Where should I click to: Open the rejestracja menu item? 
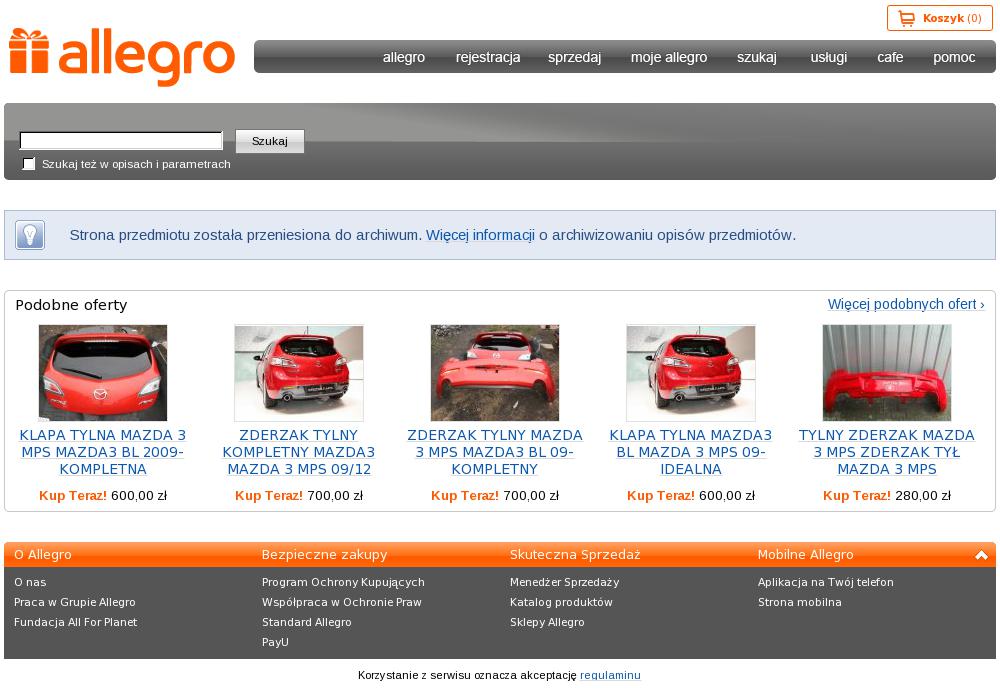[x=488, y=57]
